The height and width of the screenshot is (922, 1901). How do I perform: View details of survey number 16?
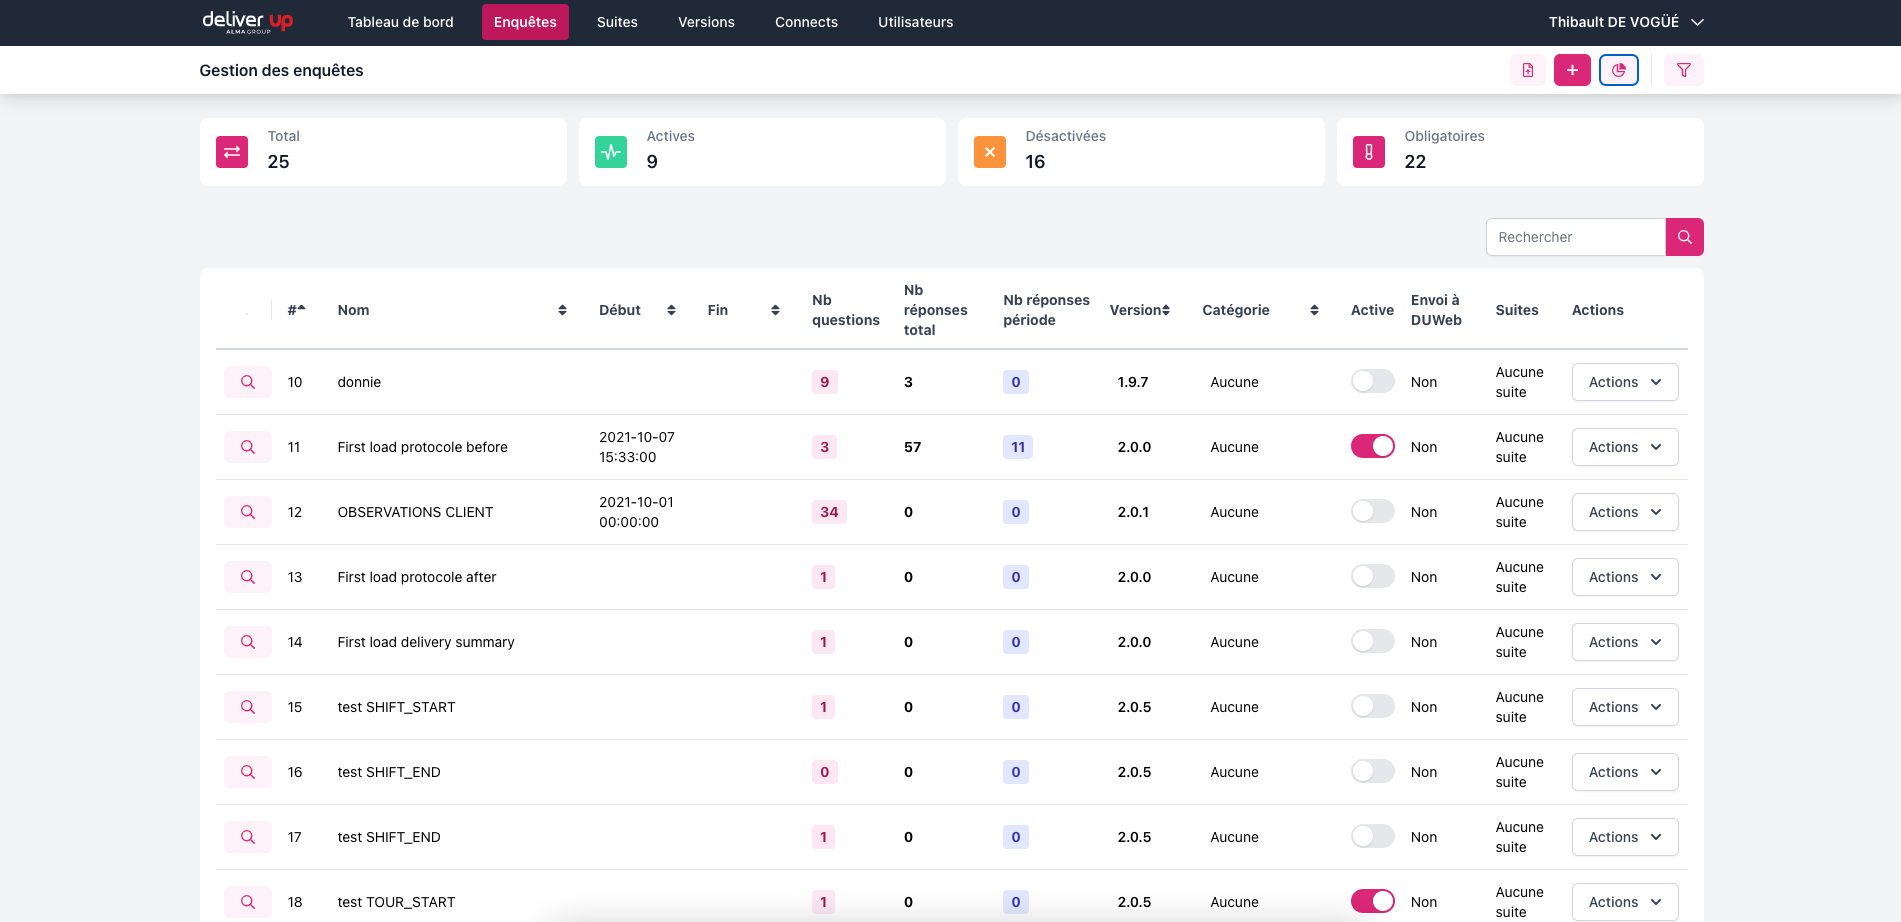point(248,772)
